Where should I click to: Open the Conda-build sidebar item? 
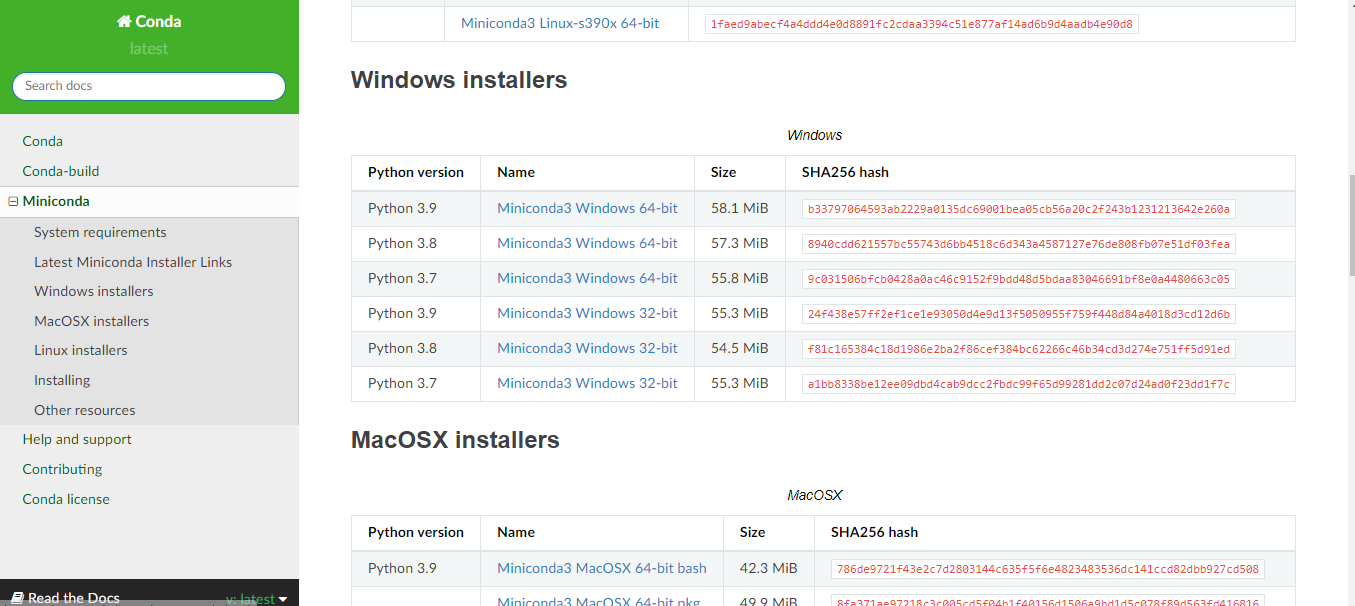[x=61, y=171]
